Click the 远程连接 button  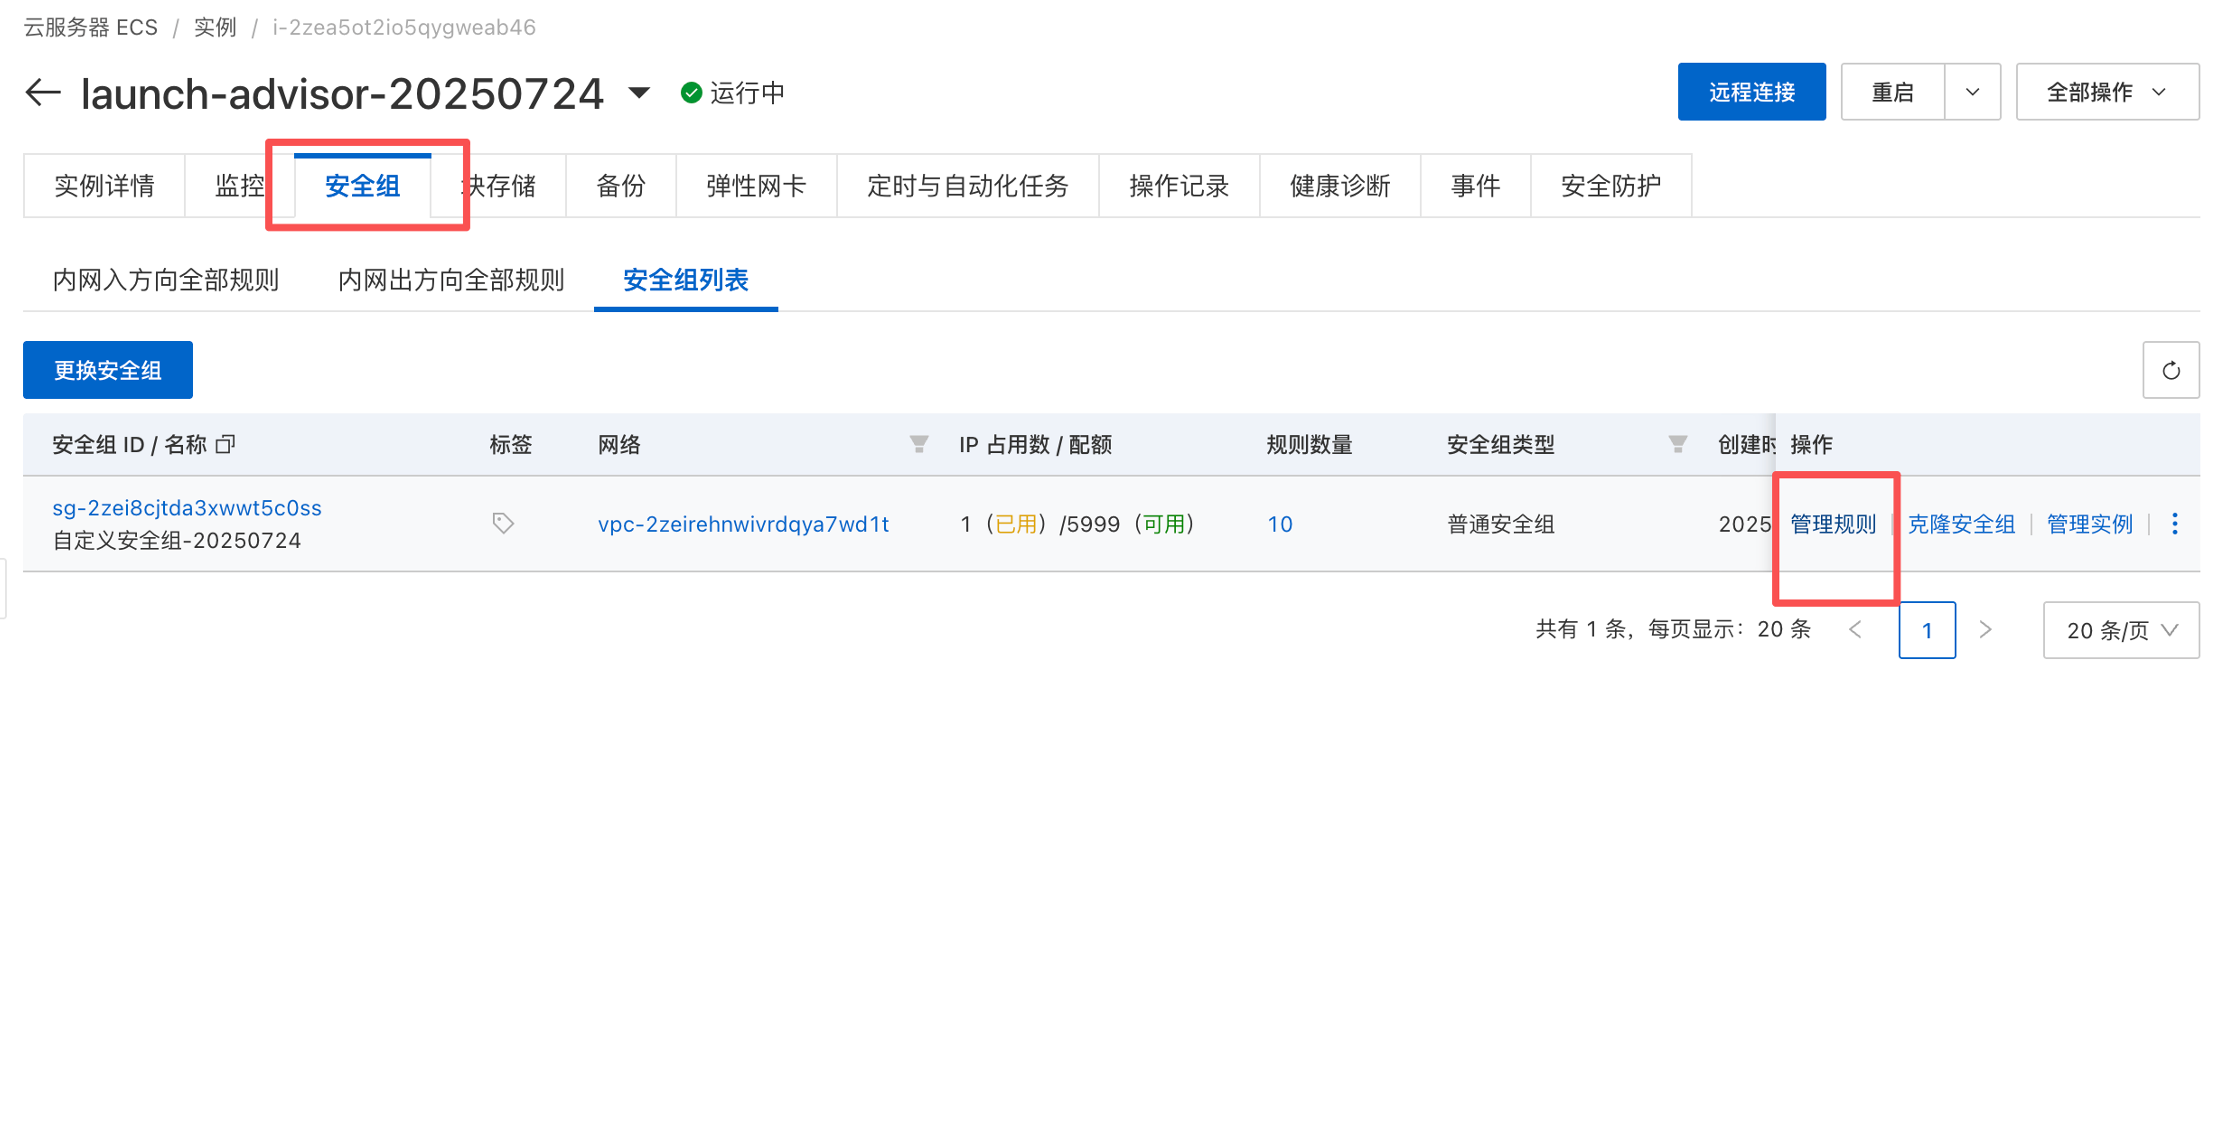pos(1751,91)
